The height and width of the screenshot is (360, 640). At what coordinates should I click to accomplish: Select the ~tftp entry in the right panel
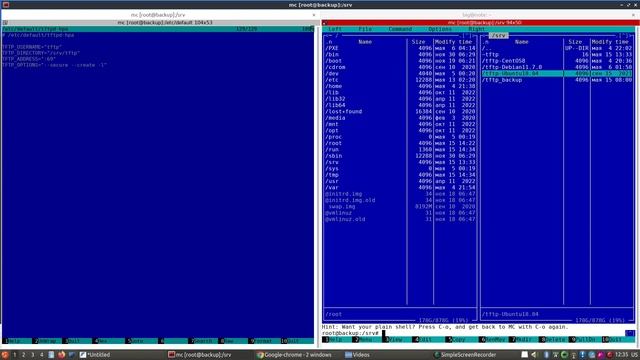click(x=557, y=54)
